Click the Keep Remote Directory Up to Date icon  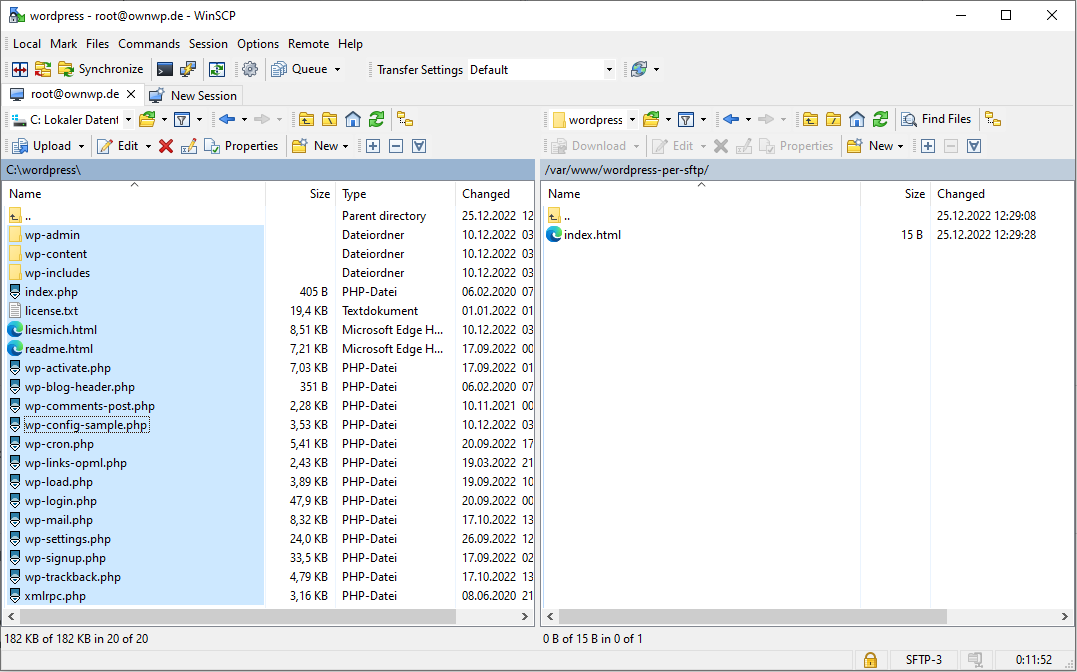pyautogui.click(x=217, y=69)
